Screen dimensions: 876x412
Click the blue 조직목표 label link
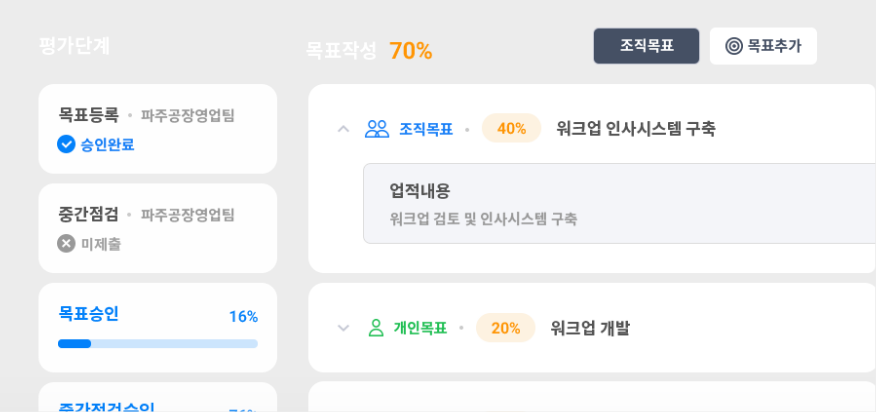tap(426, 129)
